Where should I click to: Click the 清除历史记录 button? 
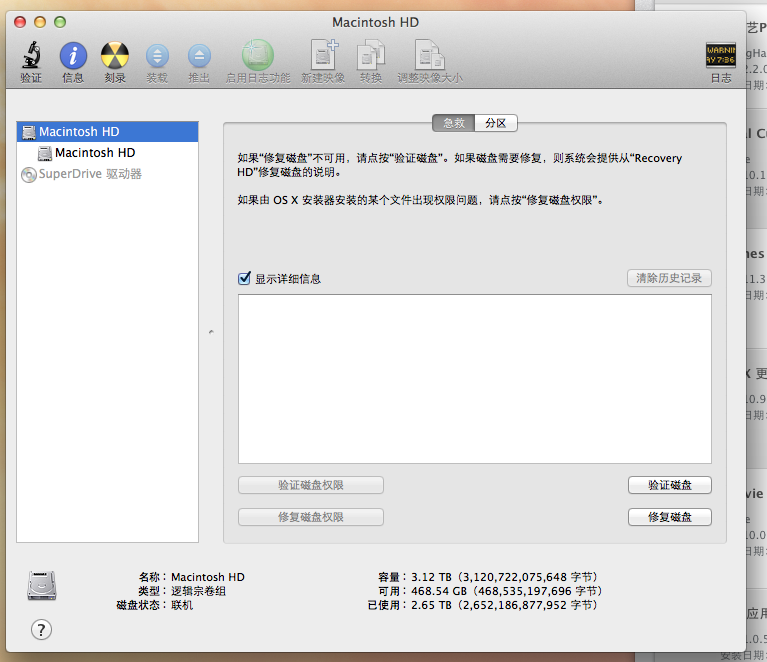[669, 278]
